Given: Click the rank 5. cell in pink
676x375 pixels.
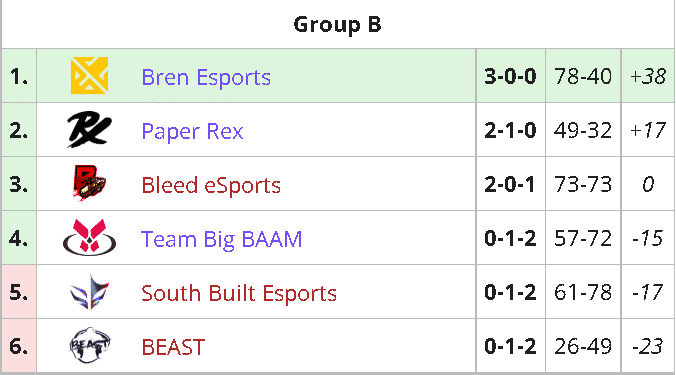Looking at the screenshot, I should 19,292.
